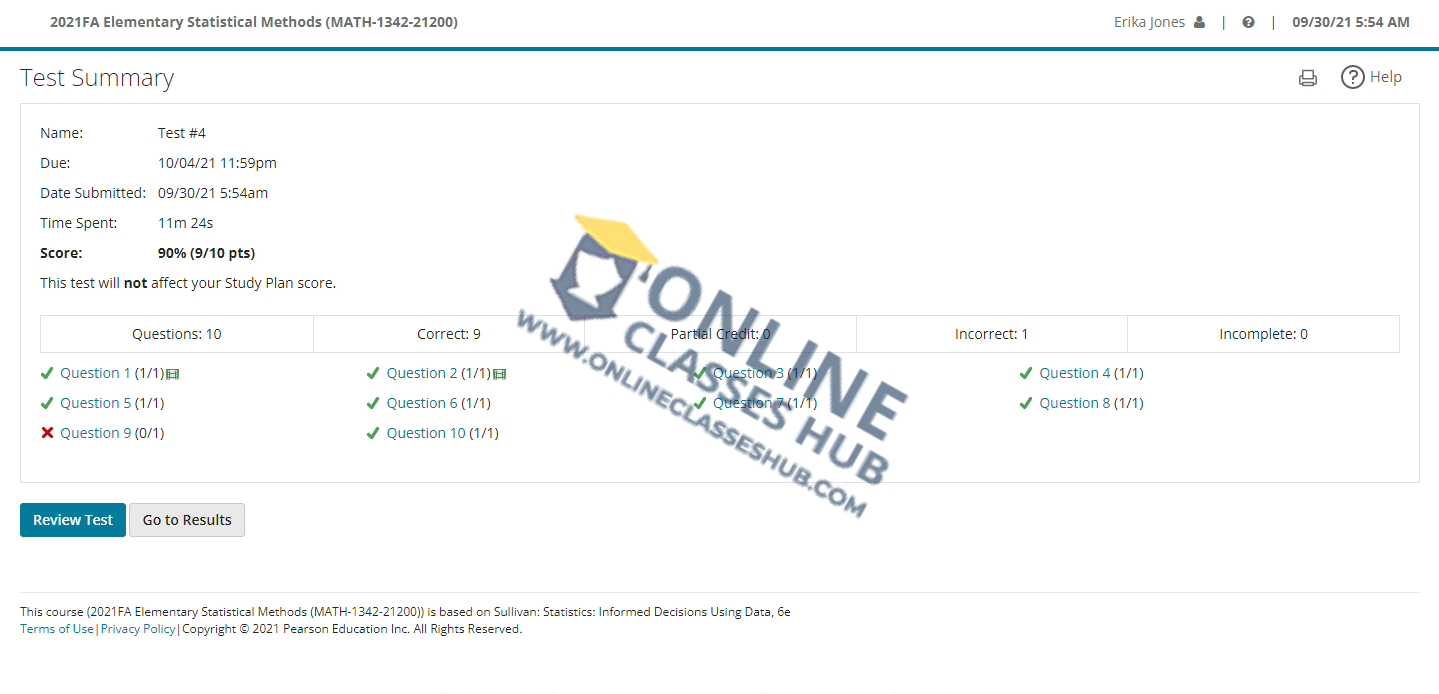1439x694 pixels.
Task: Open the Terms of Use link
Action: click(57, 629)
